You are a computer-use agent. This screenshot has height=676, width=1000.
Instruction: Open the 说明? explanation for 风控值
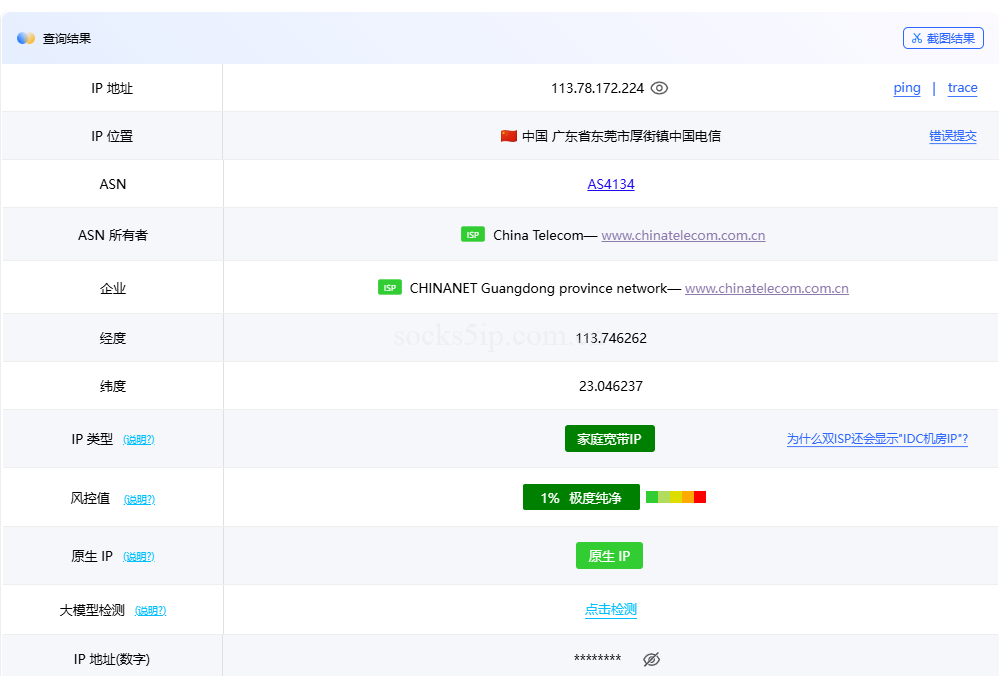coord(139,499)
